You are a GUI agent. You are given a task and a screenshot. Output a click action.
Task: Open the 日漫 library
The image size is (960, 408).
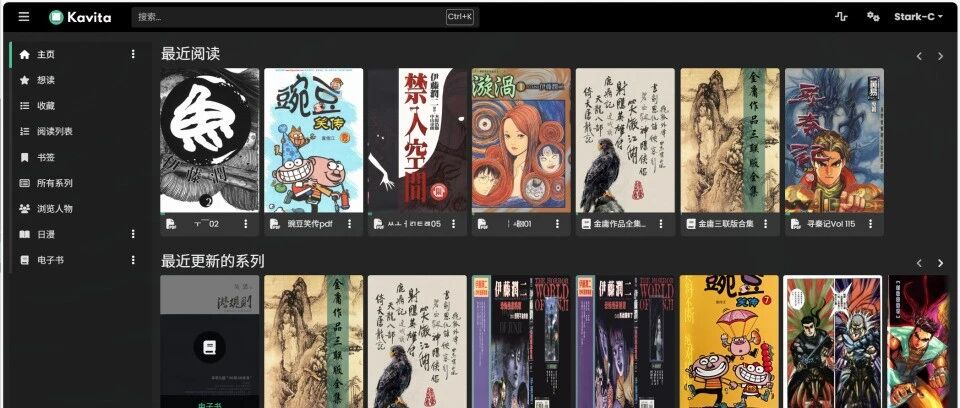(46, 235)
